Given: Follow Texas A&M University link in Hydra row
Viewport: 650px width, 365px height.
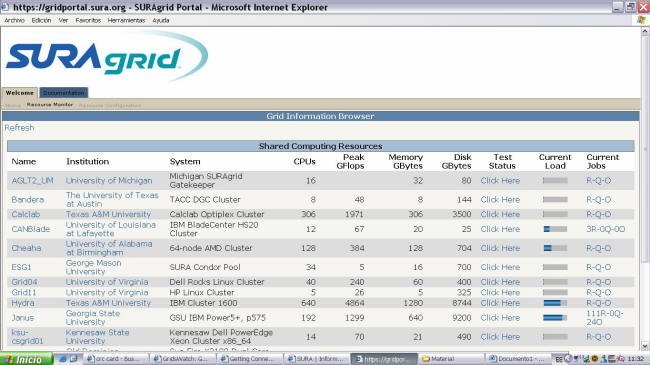Looking at the screenshot, I should pos(108,303).
